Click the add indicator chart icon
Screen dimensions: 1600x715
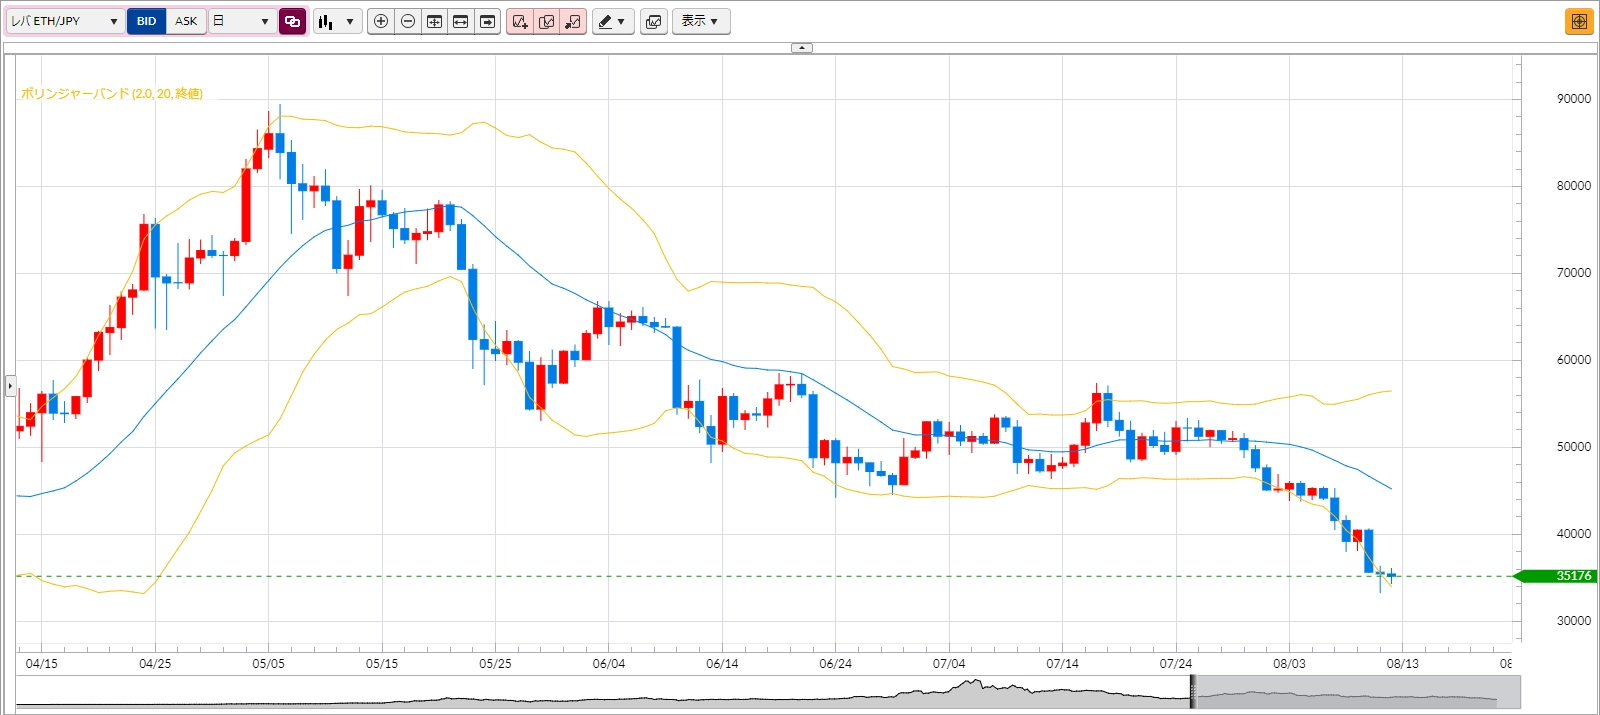click(520, 21)
